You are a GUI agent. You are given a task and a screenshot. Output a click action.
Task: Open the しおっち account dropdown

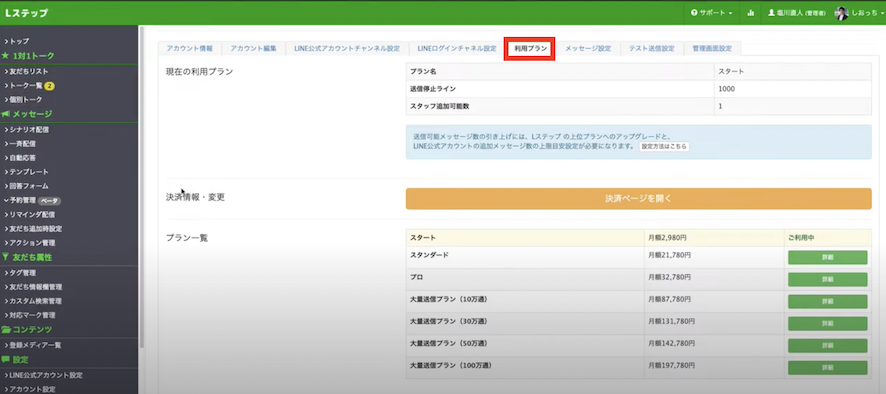pos(867,12)
